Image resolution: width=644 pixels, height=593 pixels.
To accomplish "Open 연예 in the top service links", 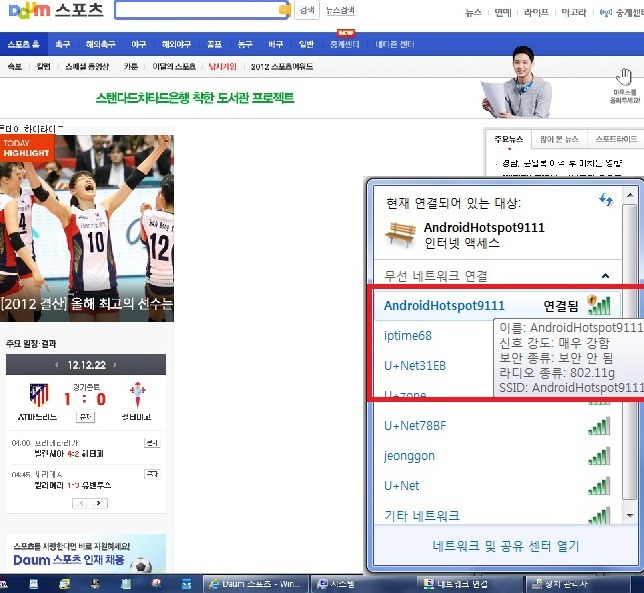I will click(x=503, y=13).
